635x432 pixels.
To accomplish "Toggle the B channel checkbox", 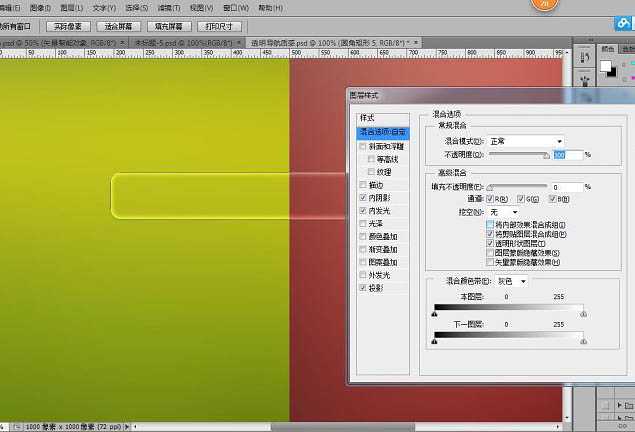I will 552,199.
